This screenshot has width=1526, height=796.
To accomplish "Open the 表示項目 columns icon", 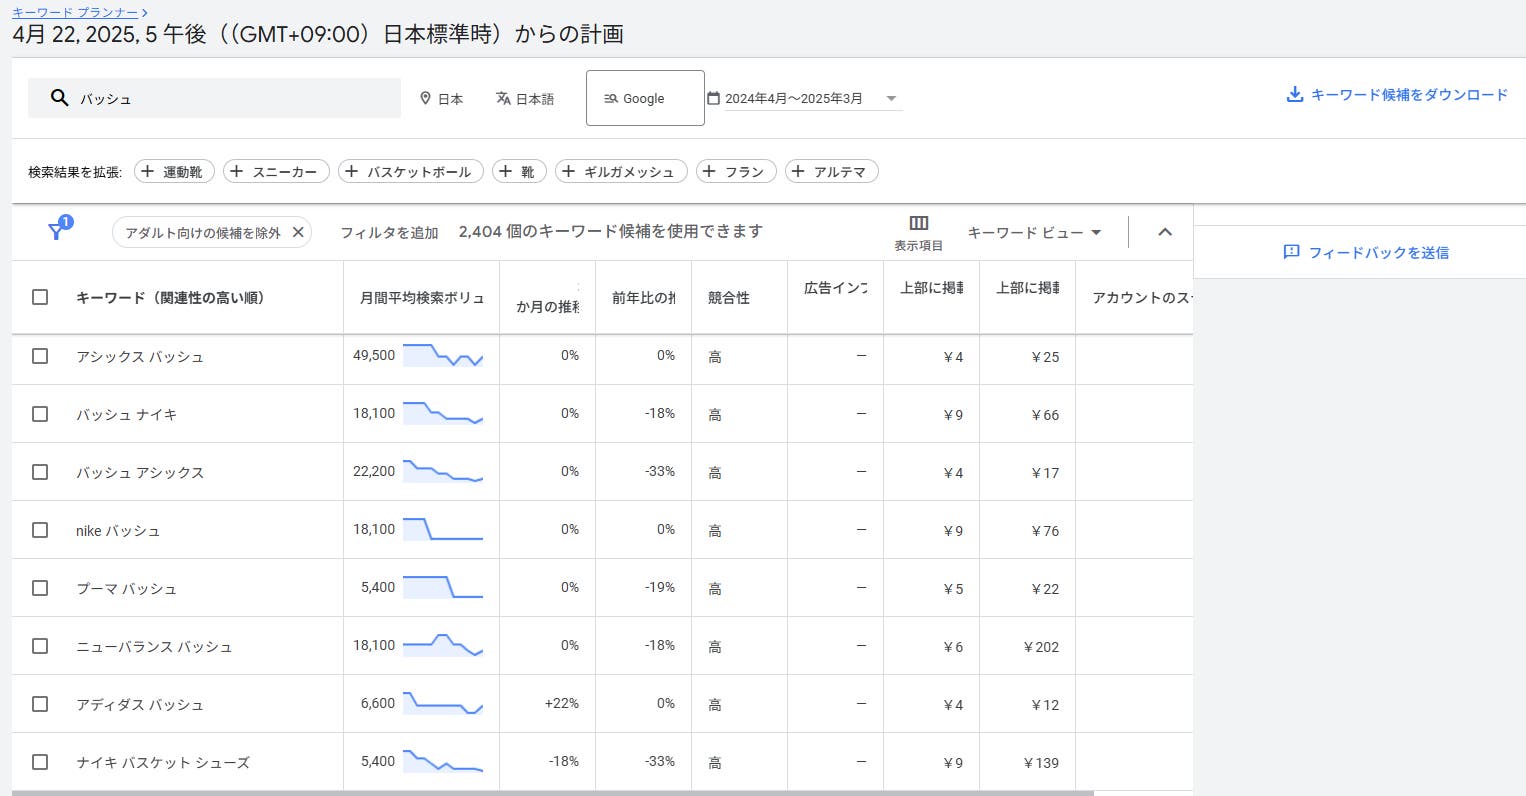I will coord(919,223).
